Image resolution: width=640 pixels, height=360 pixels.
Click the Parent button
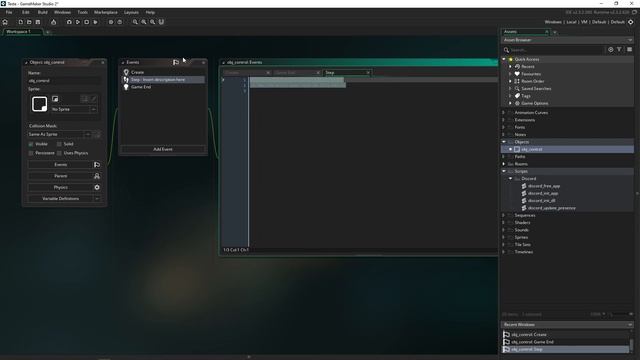(x=64, y=176)
